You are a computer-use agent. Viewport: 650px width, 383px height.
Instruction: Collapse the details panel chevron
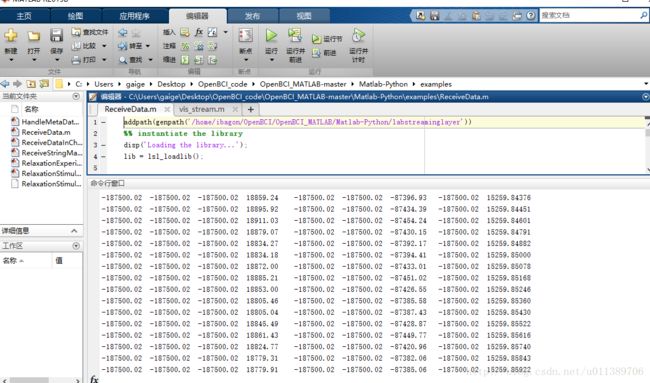tap(74, 231)
